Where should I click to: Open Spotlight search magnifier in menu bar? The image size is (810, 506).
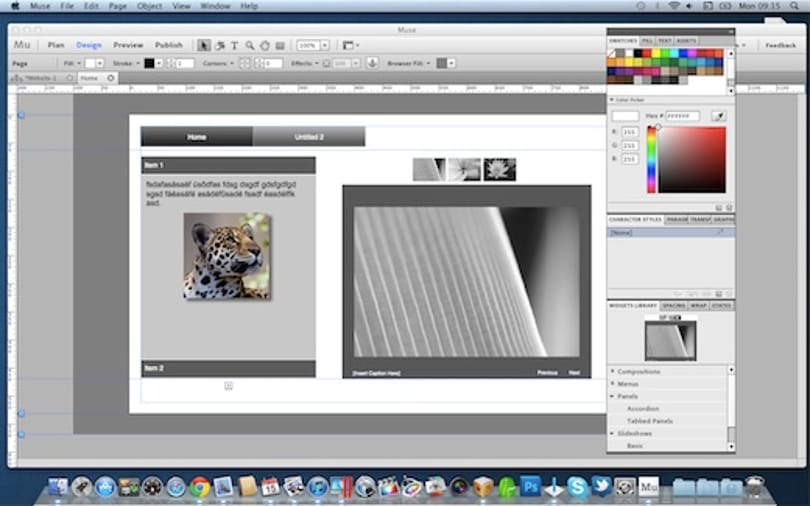click(x=794, y=6)
